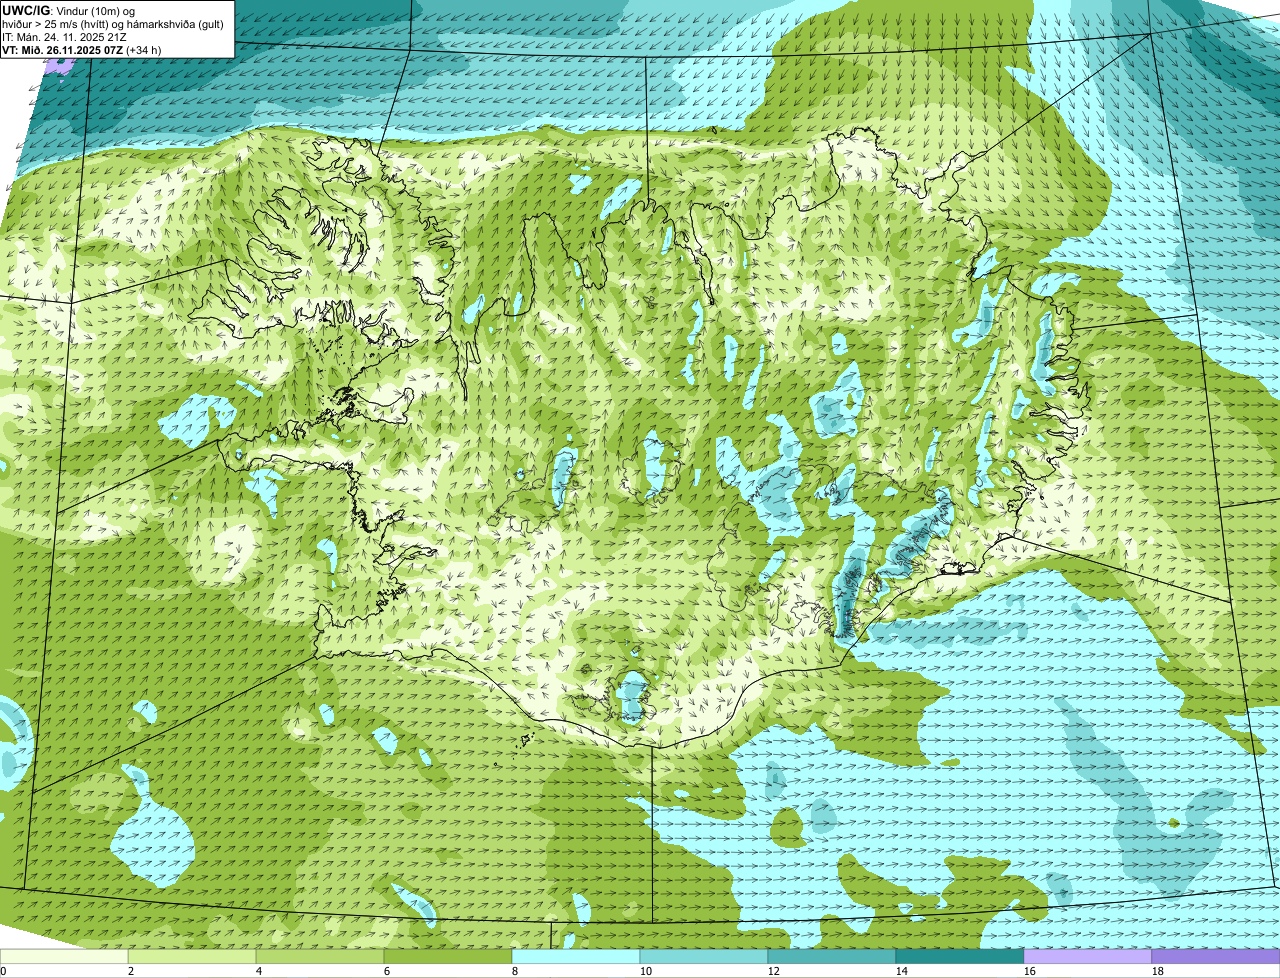Click the scale label '10'
The image size is (1280, 978).
click(646, 971)
